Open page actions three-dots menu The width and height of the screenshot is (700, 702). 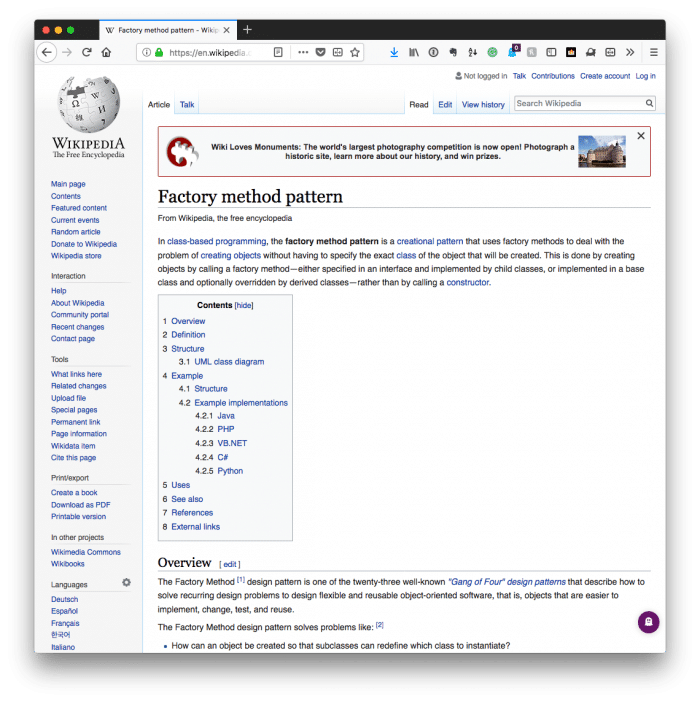(302, 52)
